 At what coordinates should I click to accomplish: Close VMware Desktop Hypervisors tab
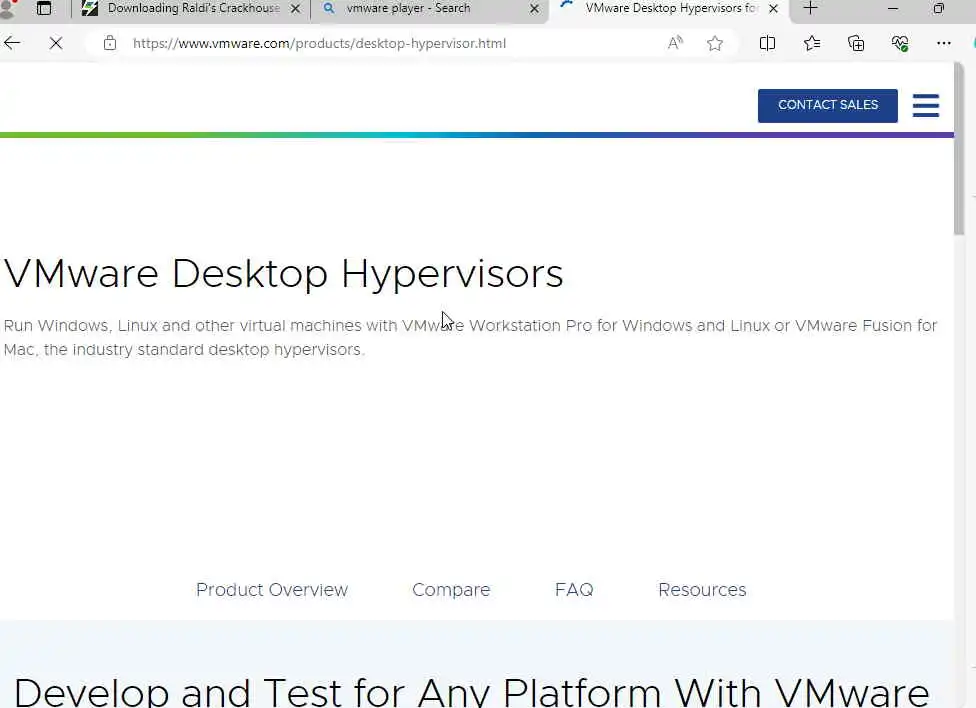[773, 9]
